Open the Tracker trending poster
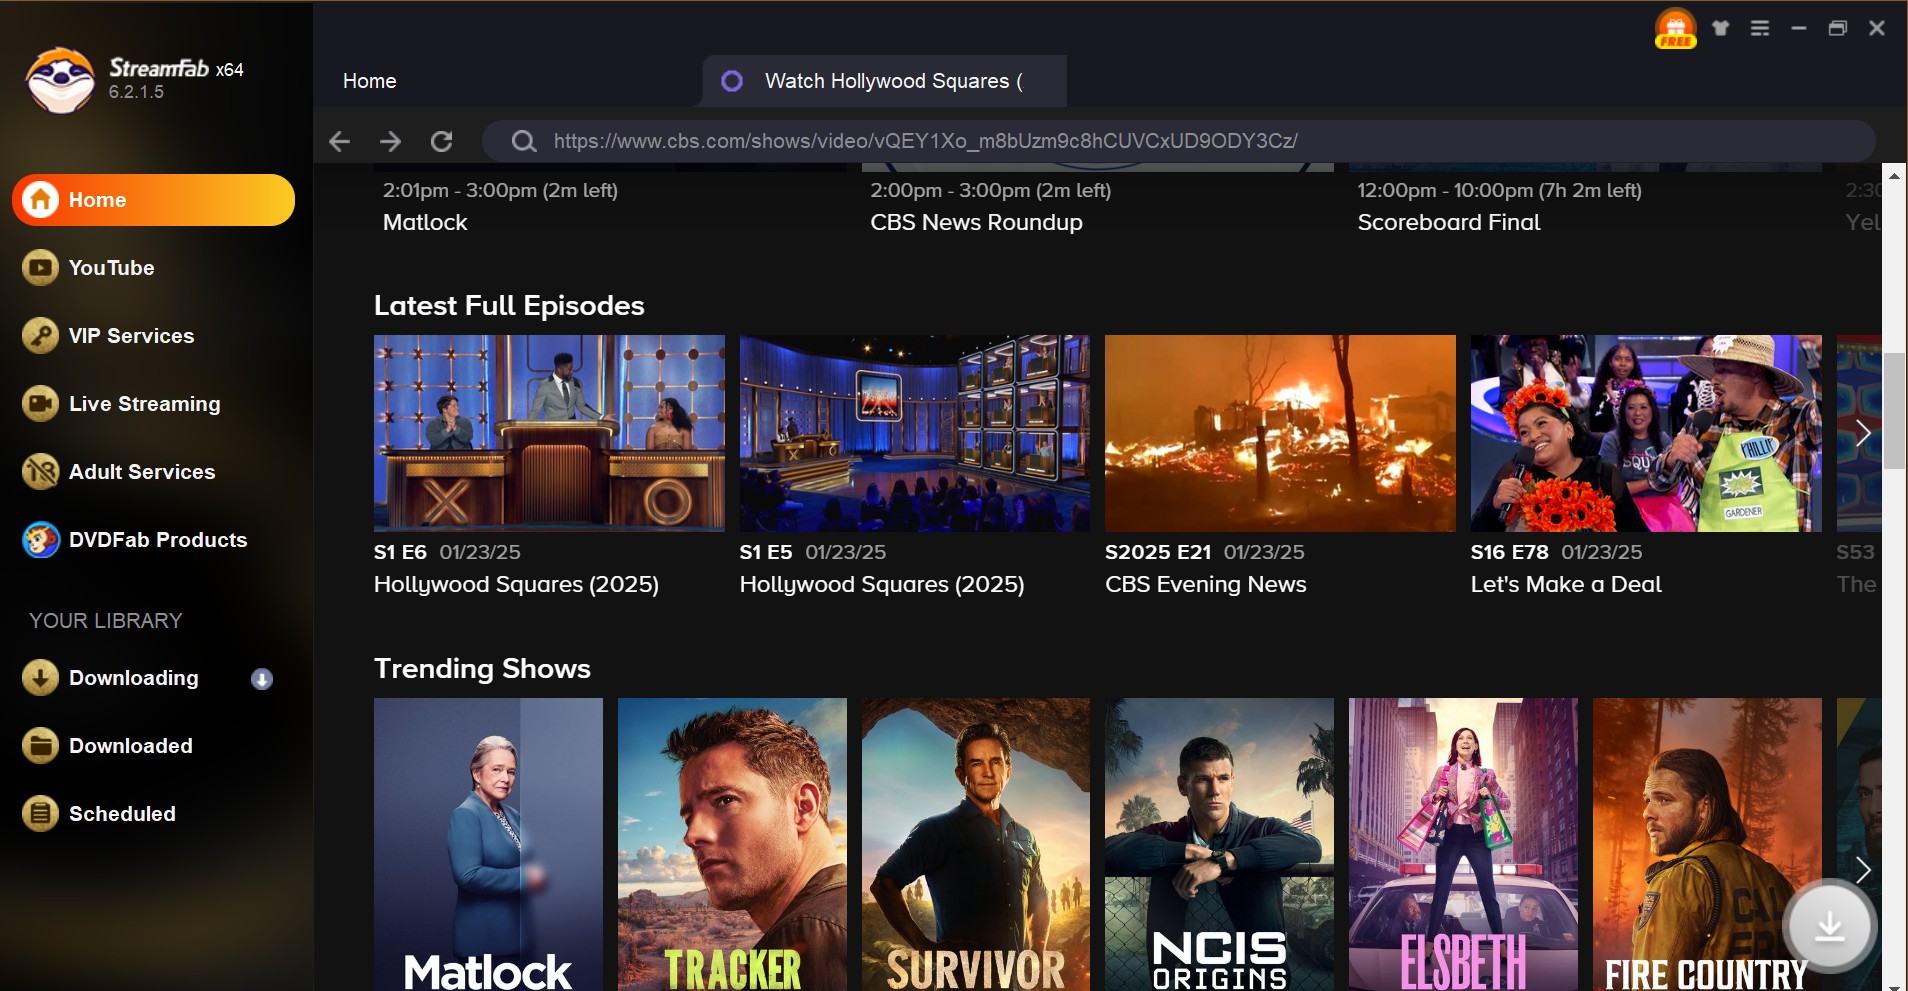The height and width of the screenshot is (991, 1908). pos(732,844)
